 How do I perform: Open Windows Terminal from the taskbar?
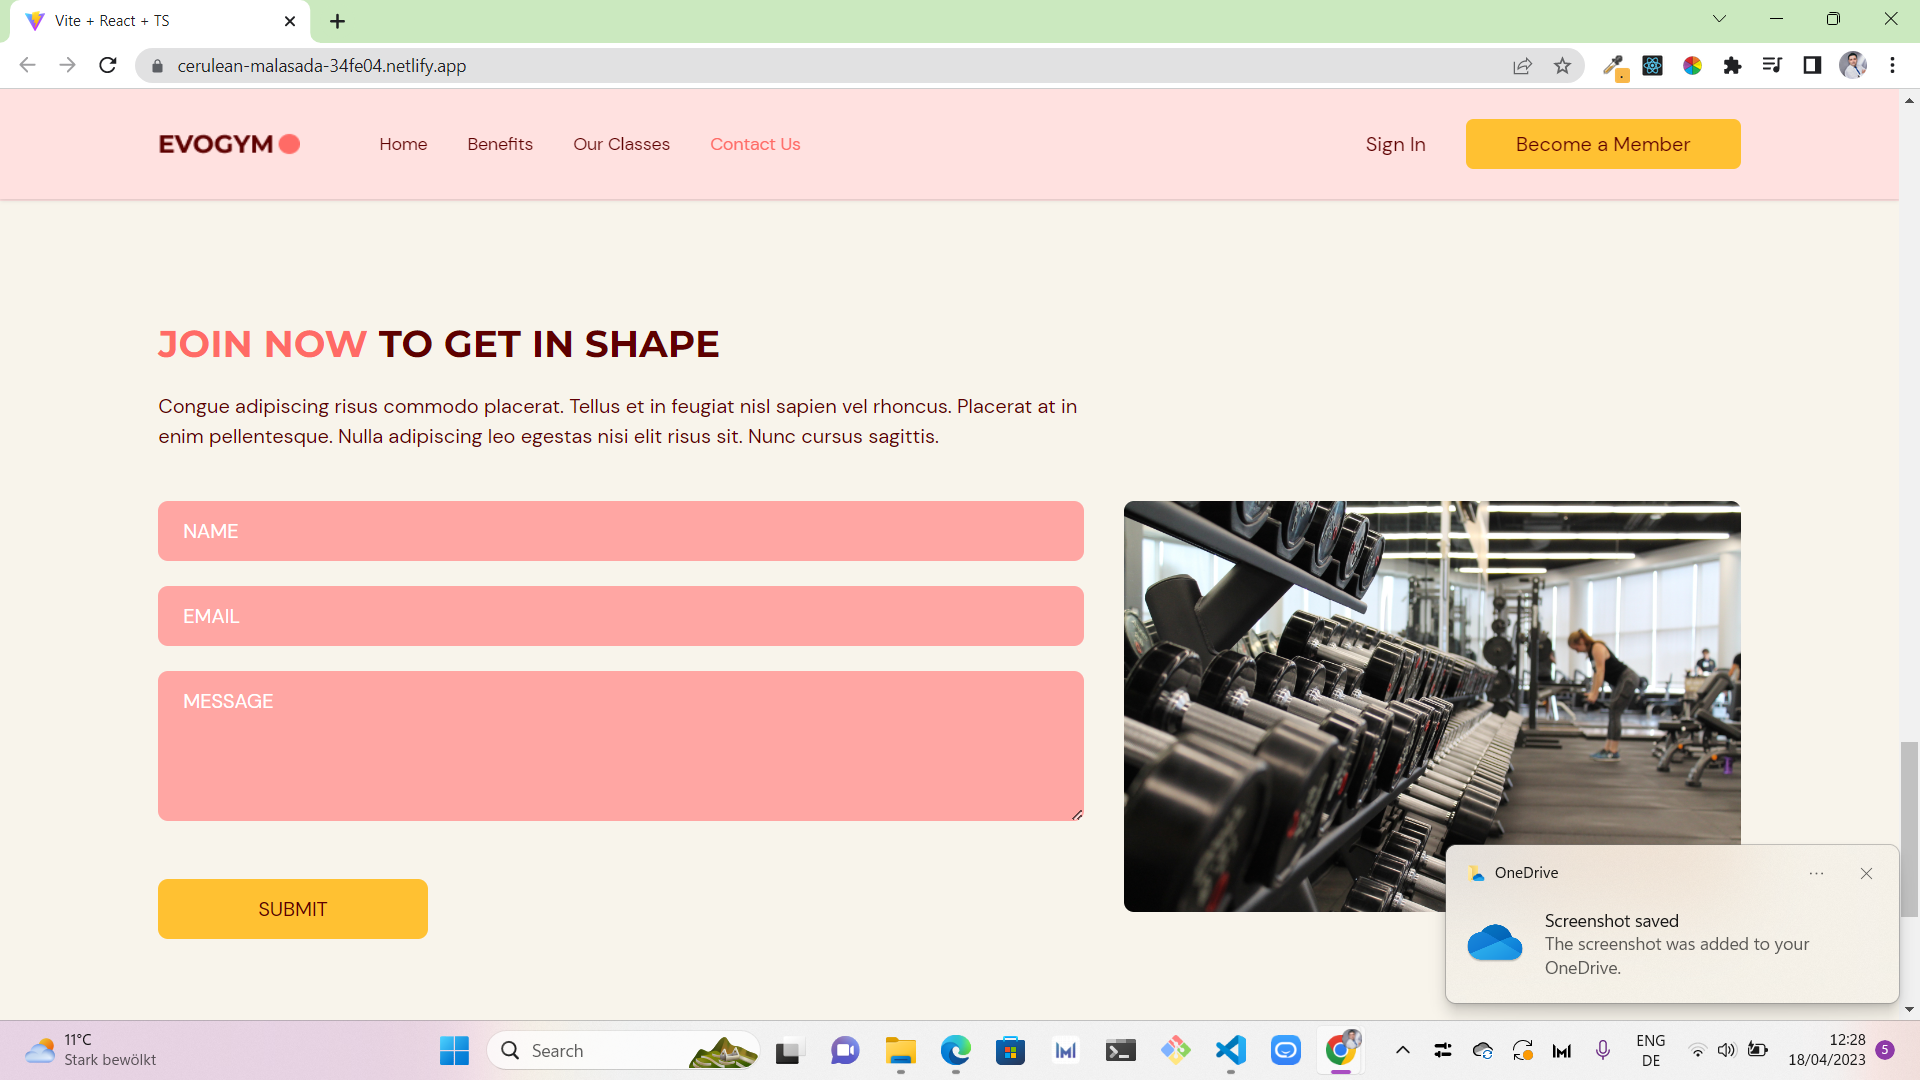1121,1050
